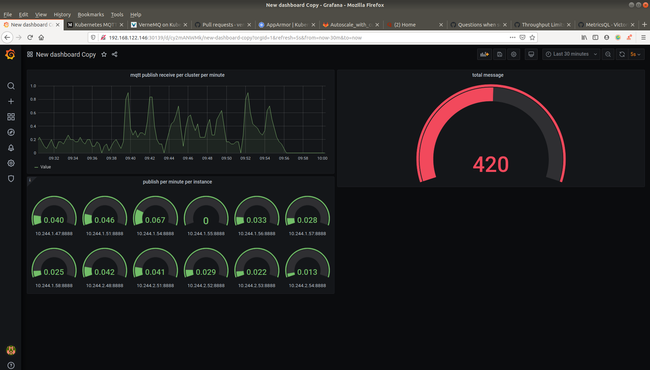Click the total message gauge value 420
650x370 pixels.
(x=490, y=164)
